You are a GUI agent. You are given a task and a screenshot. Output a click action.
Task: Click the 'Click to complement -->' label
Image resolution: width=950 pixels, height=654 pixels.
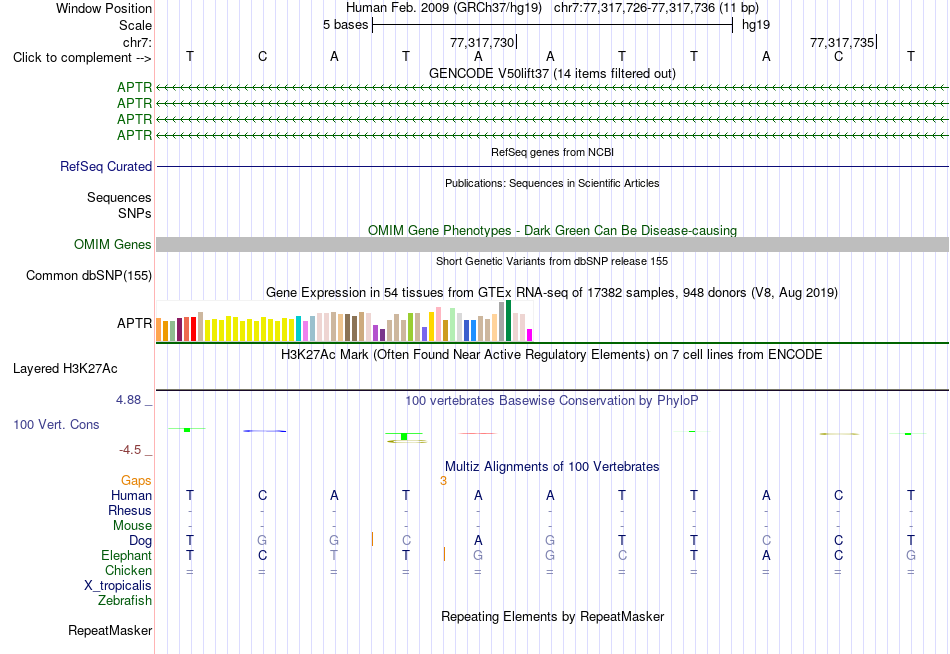[82, 58]
